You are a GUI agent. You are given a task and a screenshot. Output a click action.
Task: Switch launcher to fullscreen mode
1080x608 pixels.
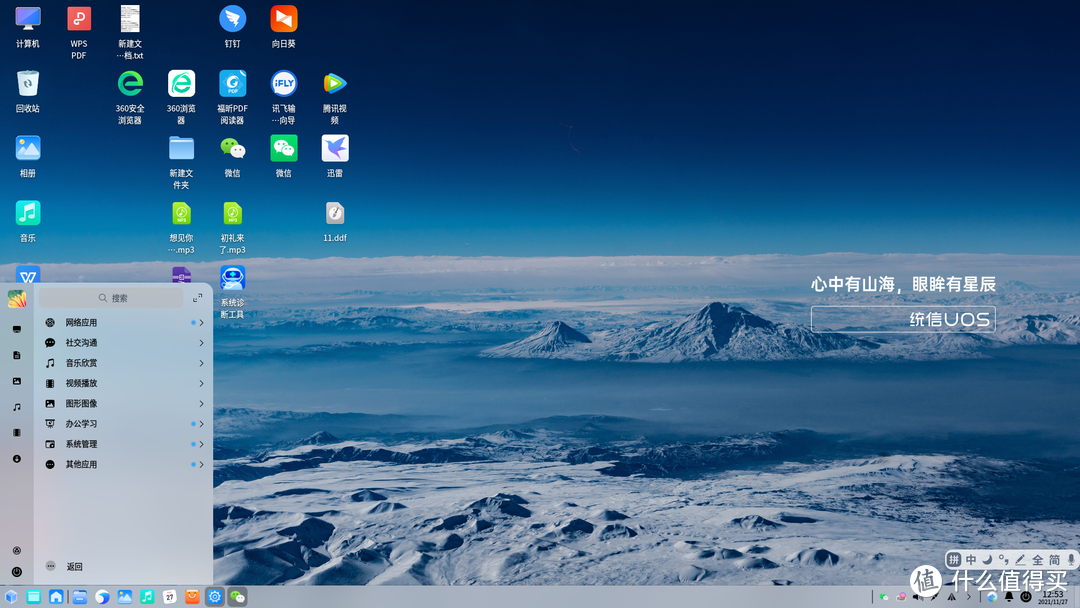[198, 298]
